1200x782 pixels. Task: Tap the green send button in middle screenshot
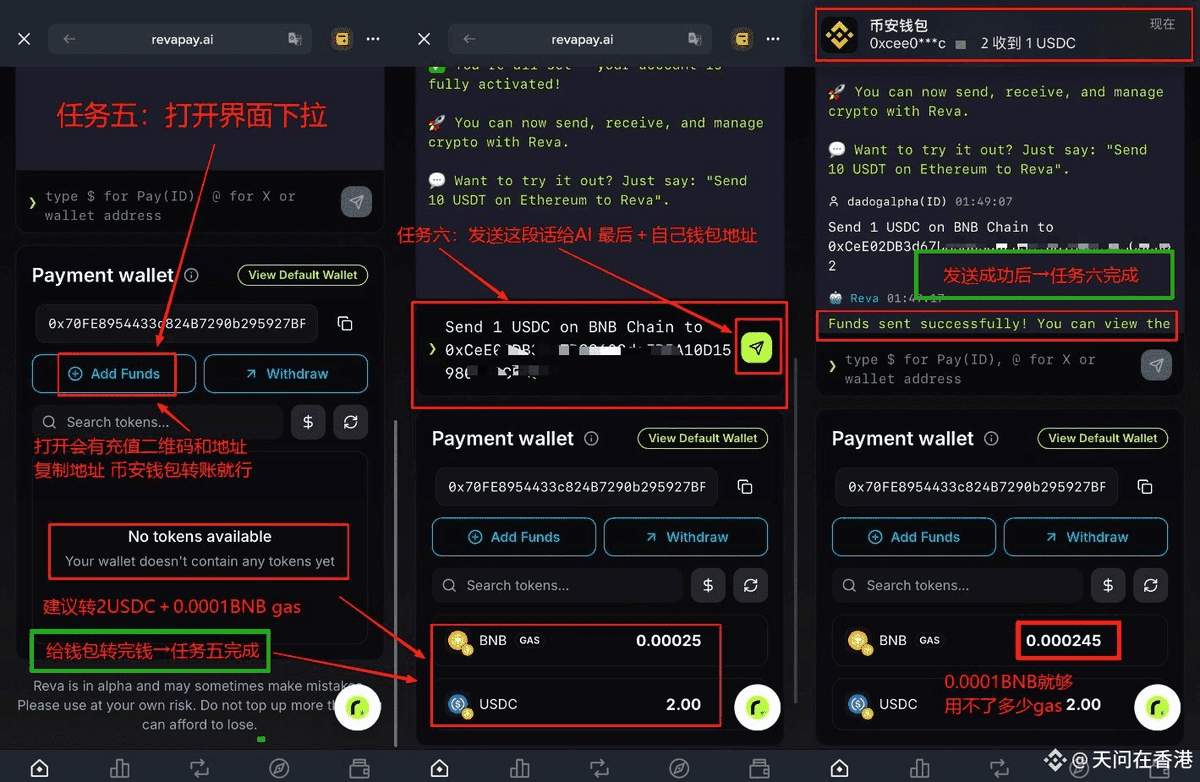(x=757, y=348)
